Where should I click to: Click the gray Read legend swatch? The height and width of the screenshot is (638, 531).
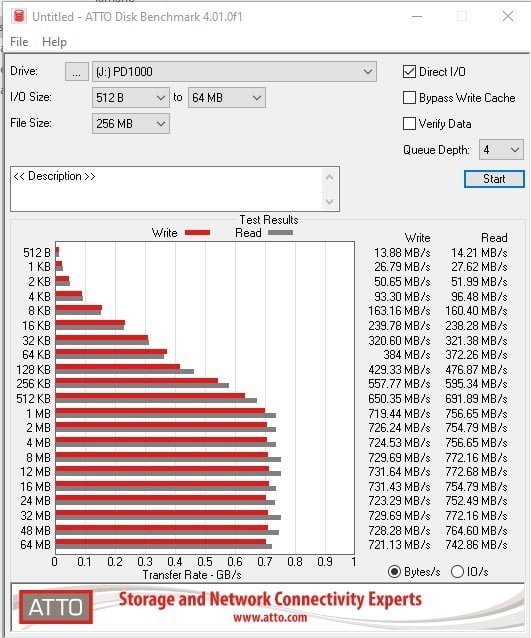(x=280, y=233)
